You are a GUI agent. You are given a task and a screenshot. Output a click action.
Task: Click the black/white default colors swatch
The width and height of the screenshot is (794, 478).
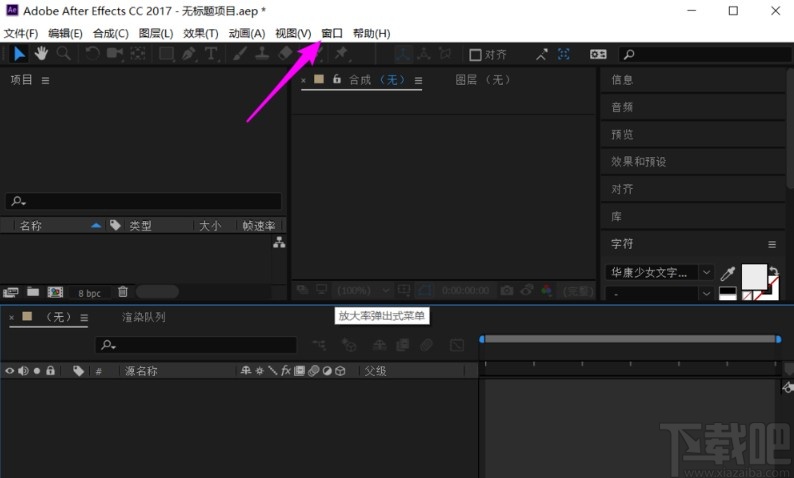728,294
